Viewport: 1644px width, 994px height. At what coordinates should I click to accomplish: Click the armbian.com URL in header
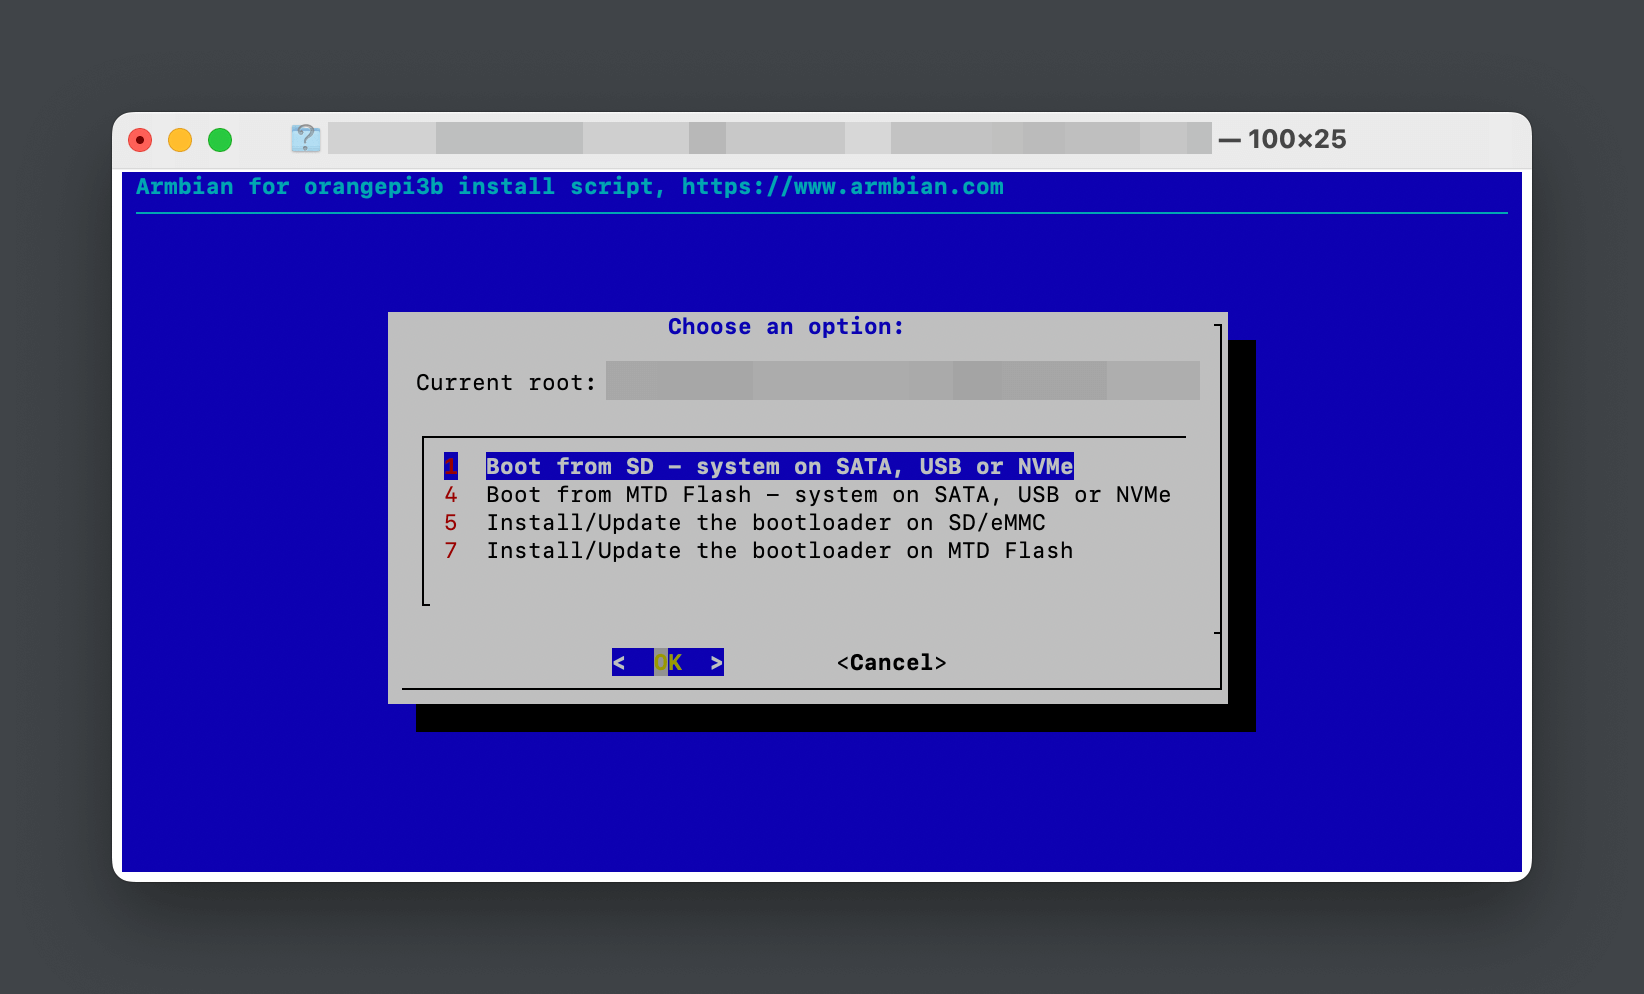(842, 187)
